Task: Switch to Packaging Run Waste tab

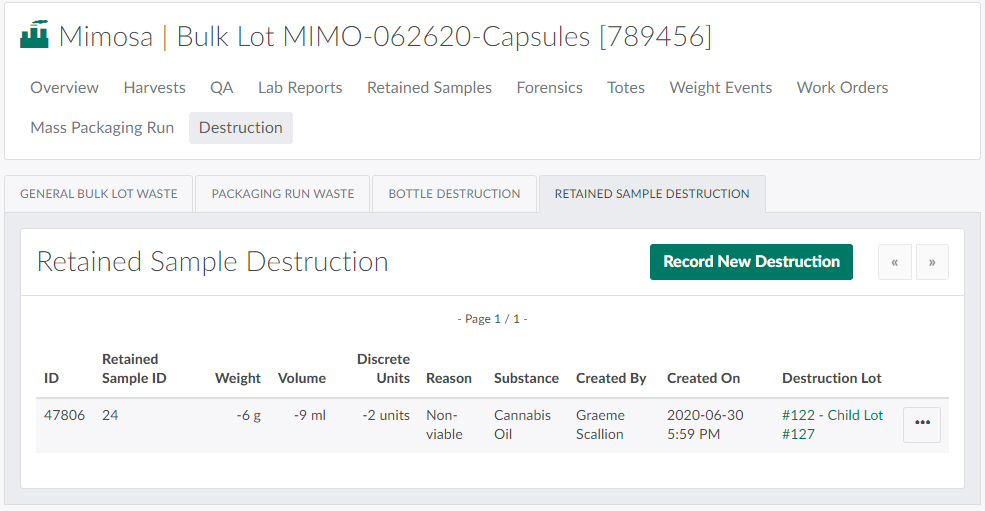Action: pyautogui.click(x=283, y=194)
